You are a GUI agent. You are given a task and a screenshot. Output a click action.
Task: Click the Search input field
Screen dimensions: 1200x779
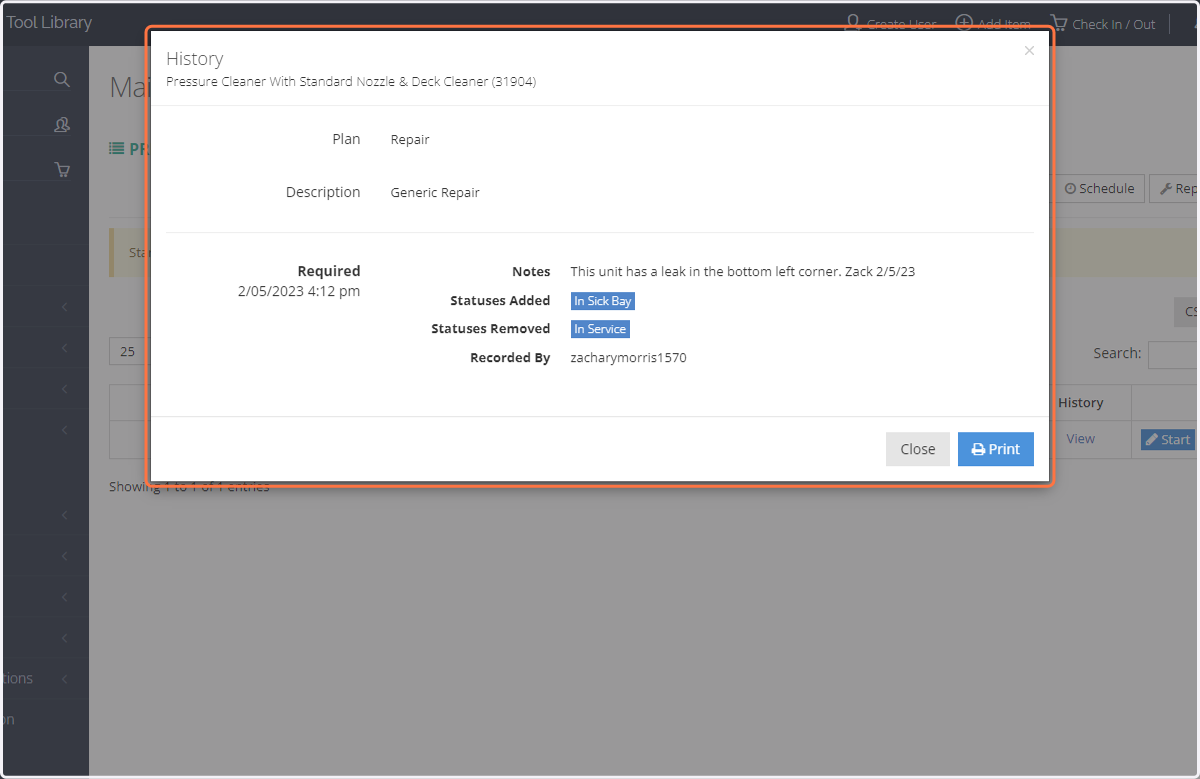pos(1173,354)
